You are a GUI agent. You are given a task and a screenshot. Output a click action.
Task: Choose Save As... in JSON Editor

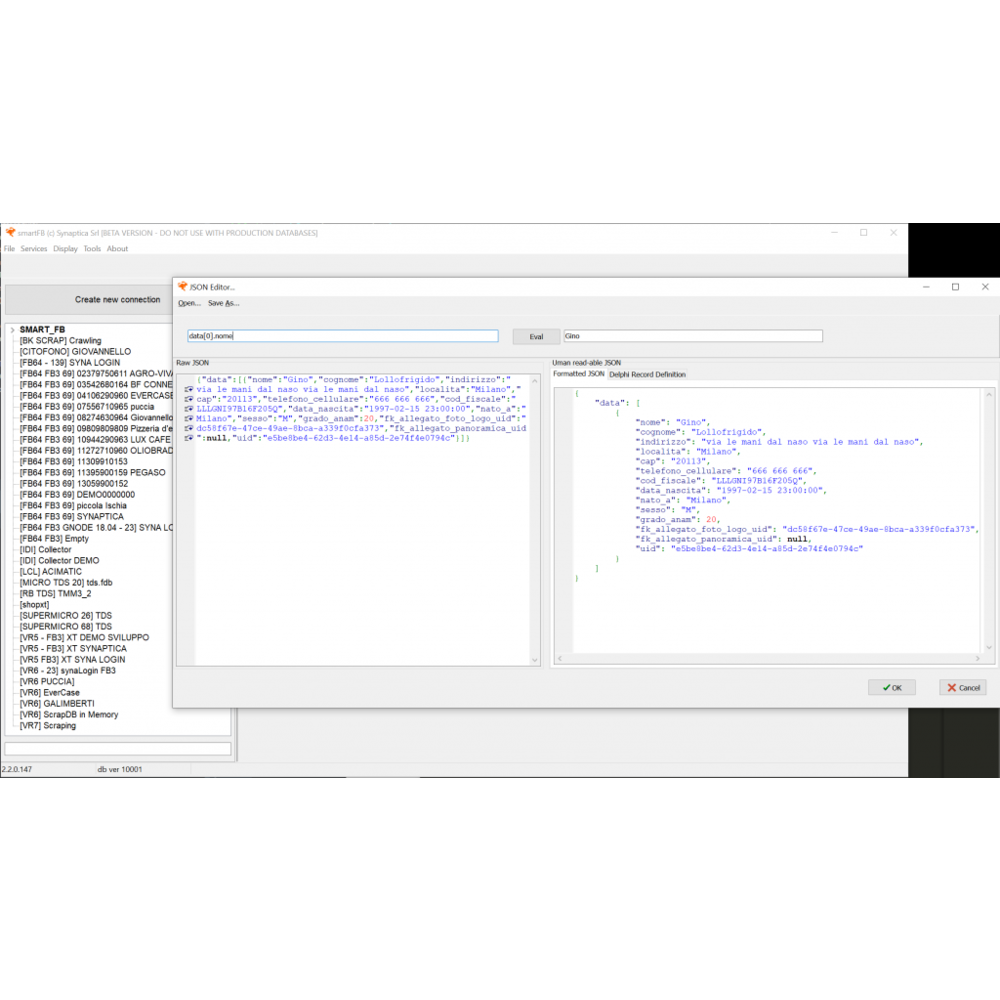(x=223, y=303)
